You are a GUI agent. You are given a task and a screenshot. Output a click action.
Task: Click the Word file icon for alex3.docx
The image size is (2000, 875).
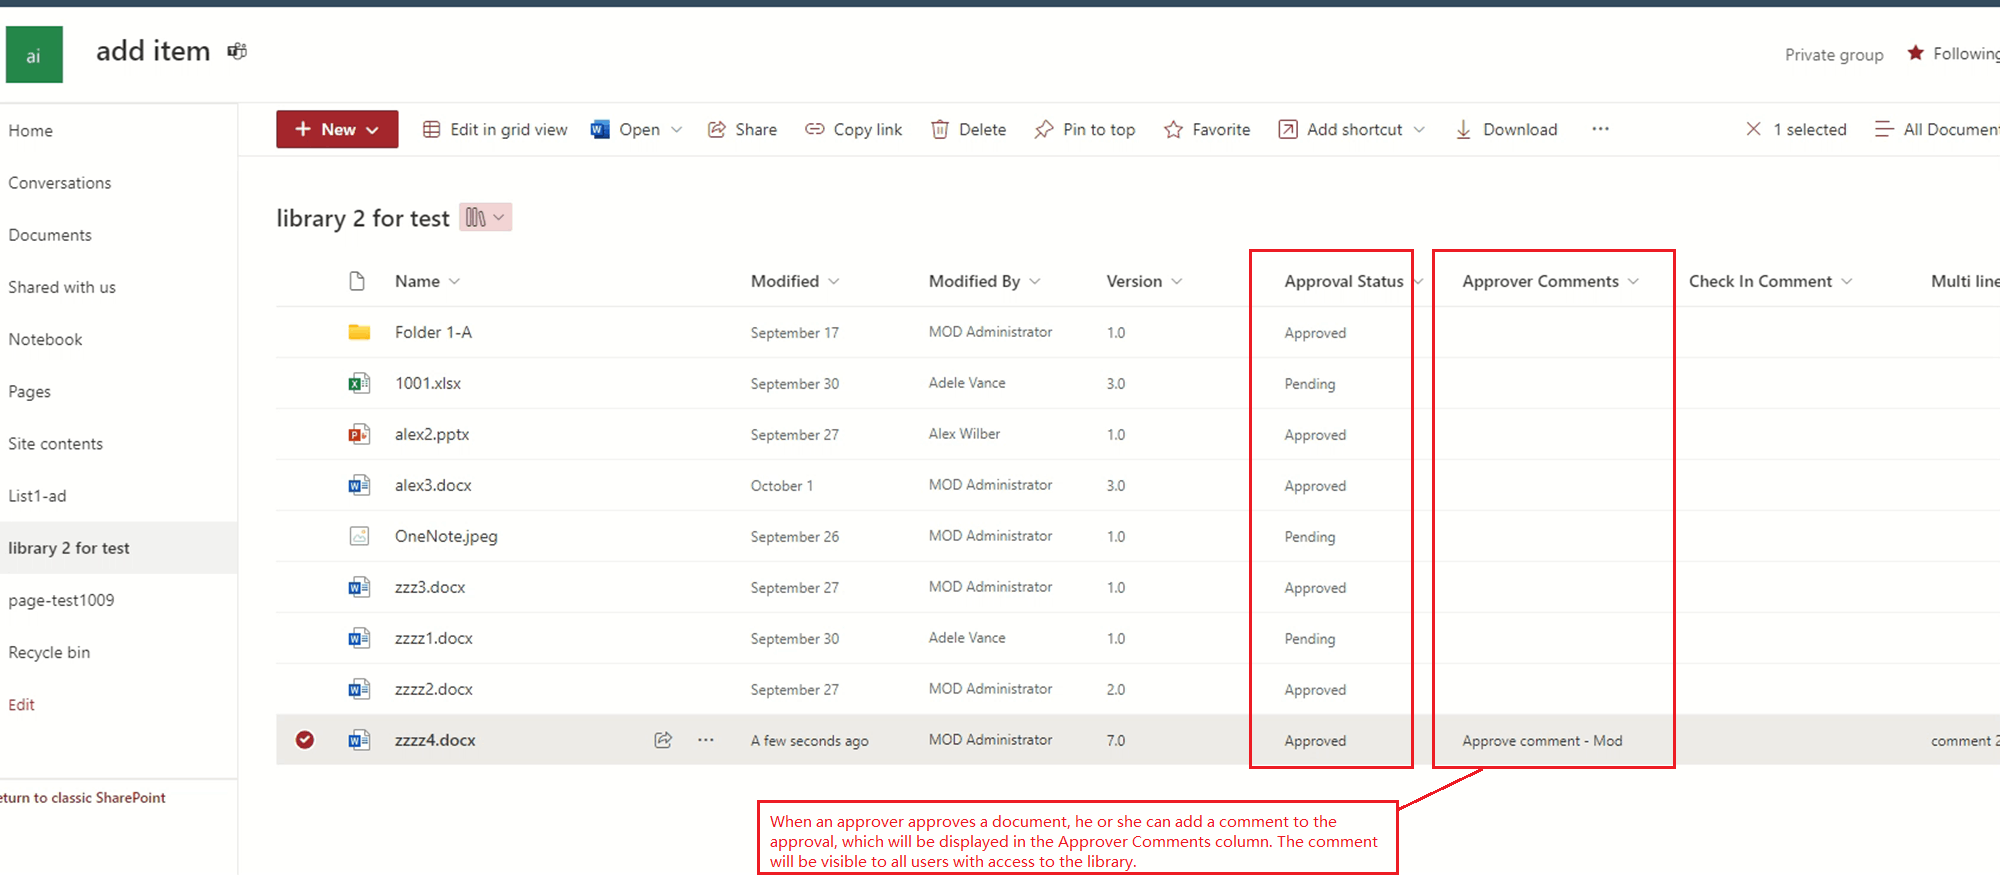click(x=359, y=485)
